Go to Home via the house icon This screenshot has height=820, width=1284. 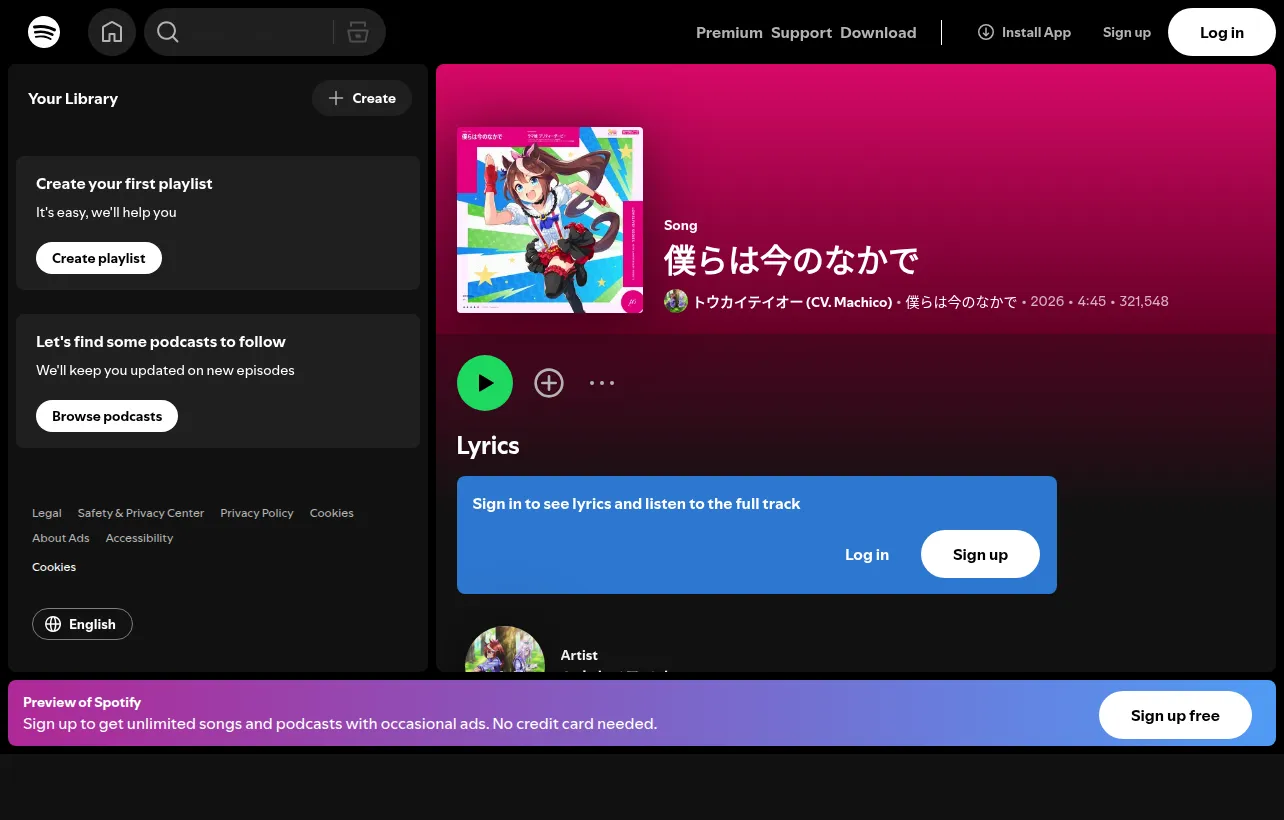click(112, 32)
